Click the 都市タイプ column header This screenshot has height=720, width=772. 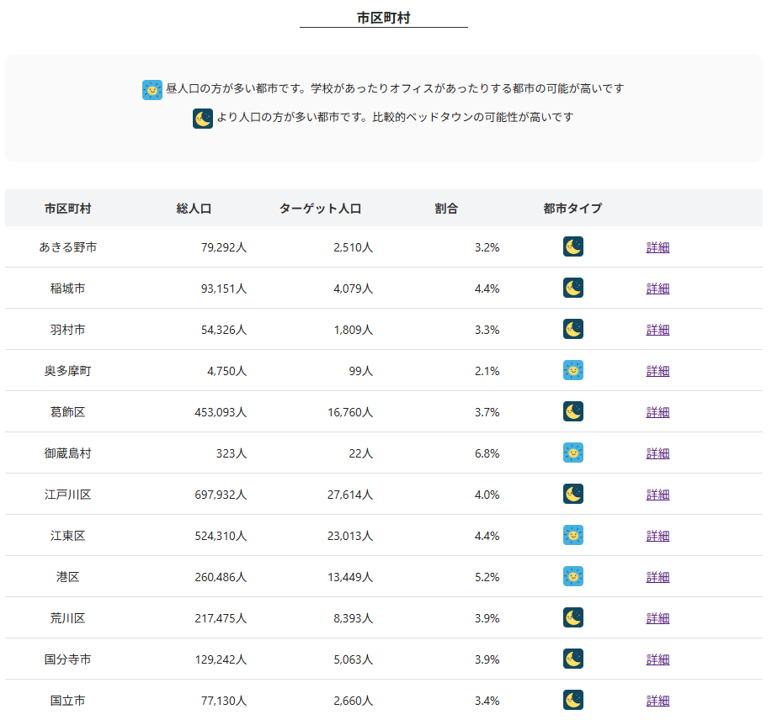tap(573, 209)
